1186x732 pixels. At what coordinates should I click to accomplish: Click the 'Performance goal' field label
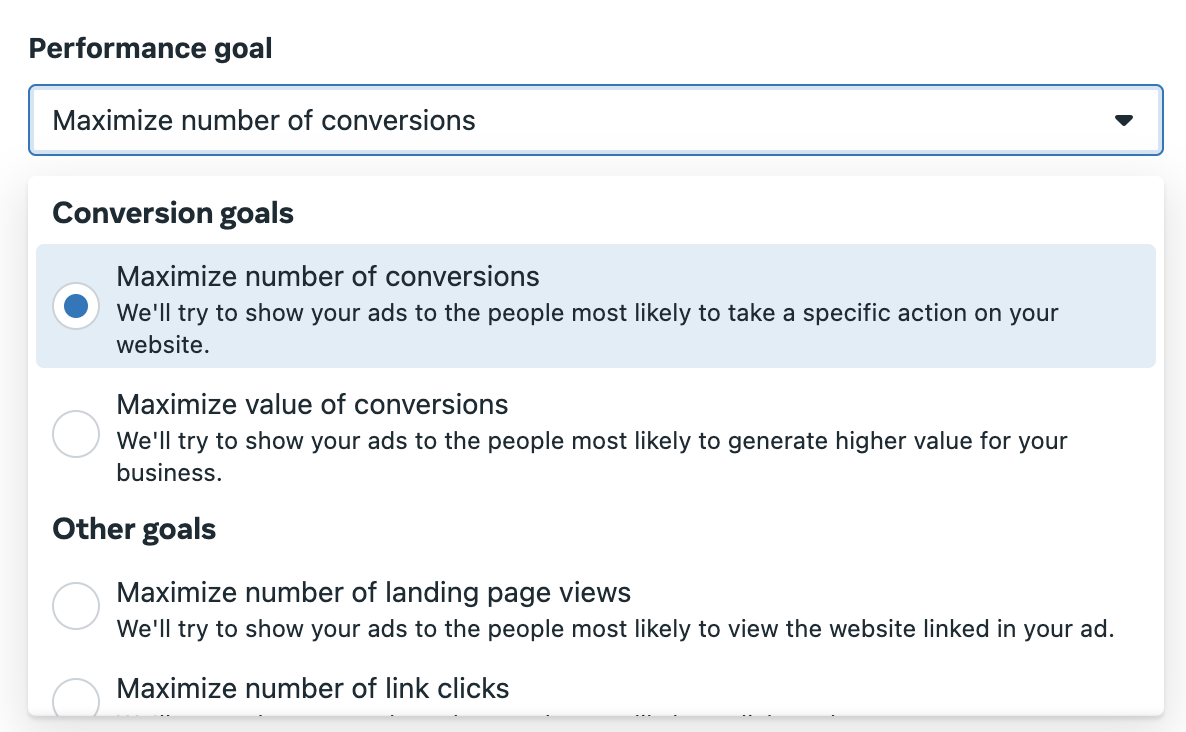click(151, 48)
